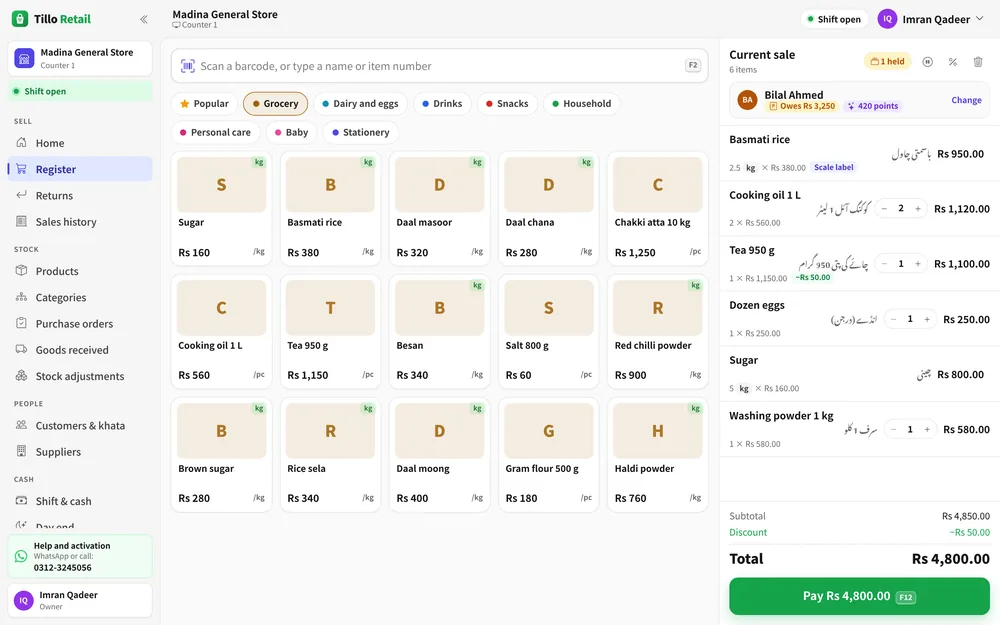Screen dimensions: 1000x625
Task: Click the barcode or item name search field
Action: (x=439, y=66)
